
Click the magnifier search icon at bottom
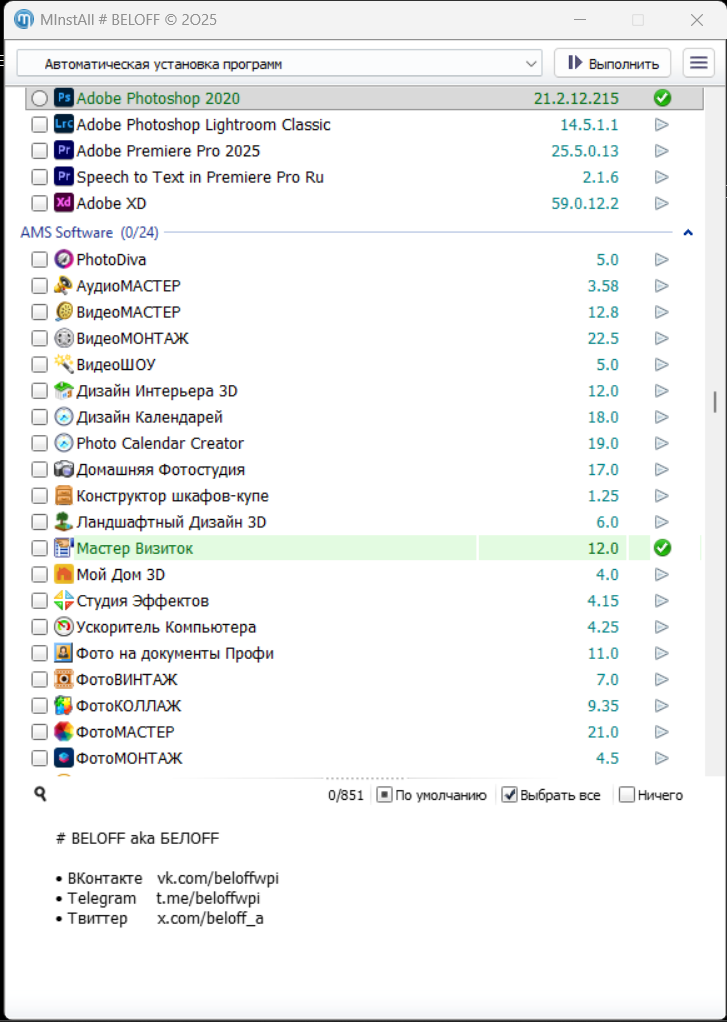click(x=40, y=794)
